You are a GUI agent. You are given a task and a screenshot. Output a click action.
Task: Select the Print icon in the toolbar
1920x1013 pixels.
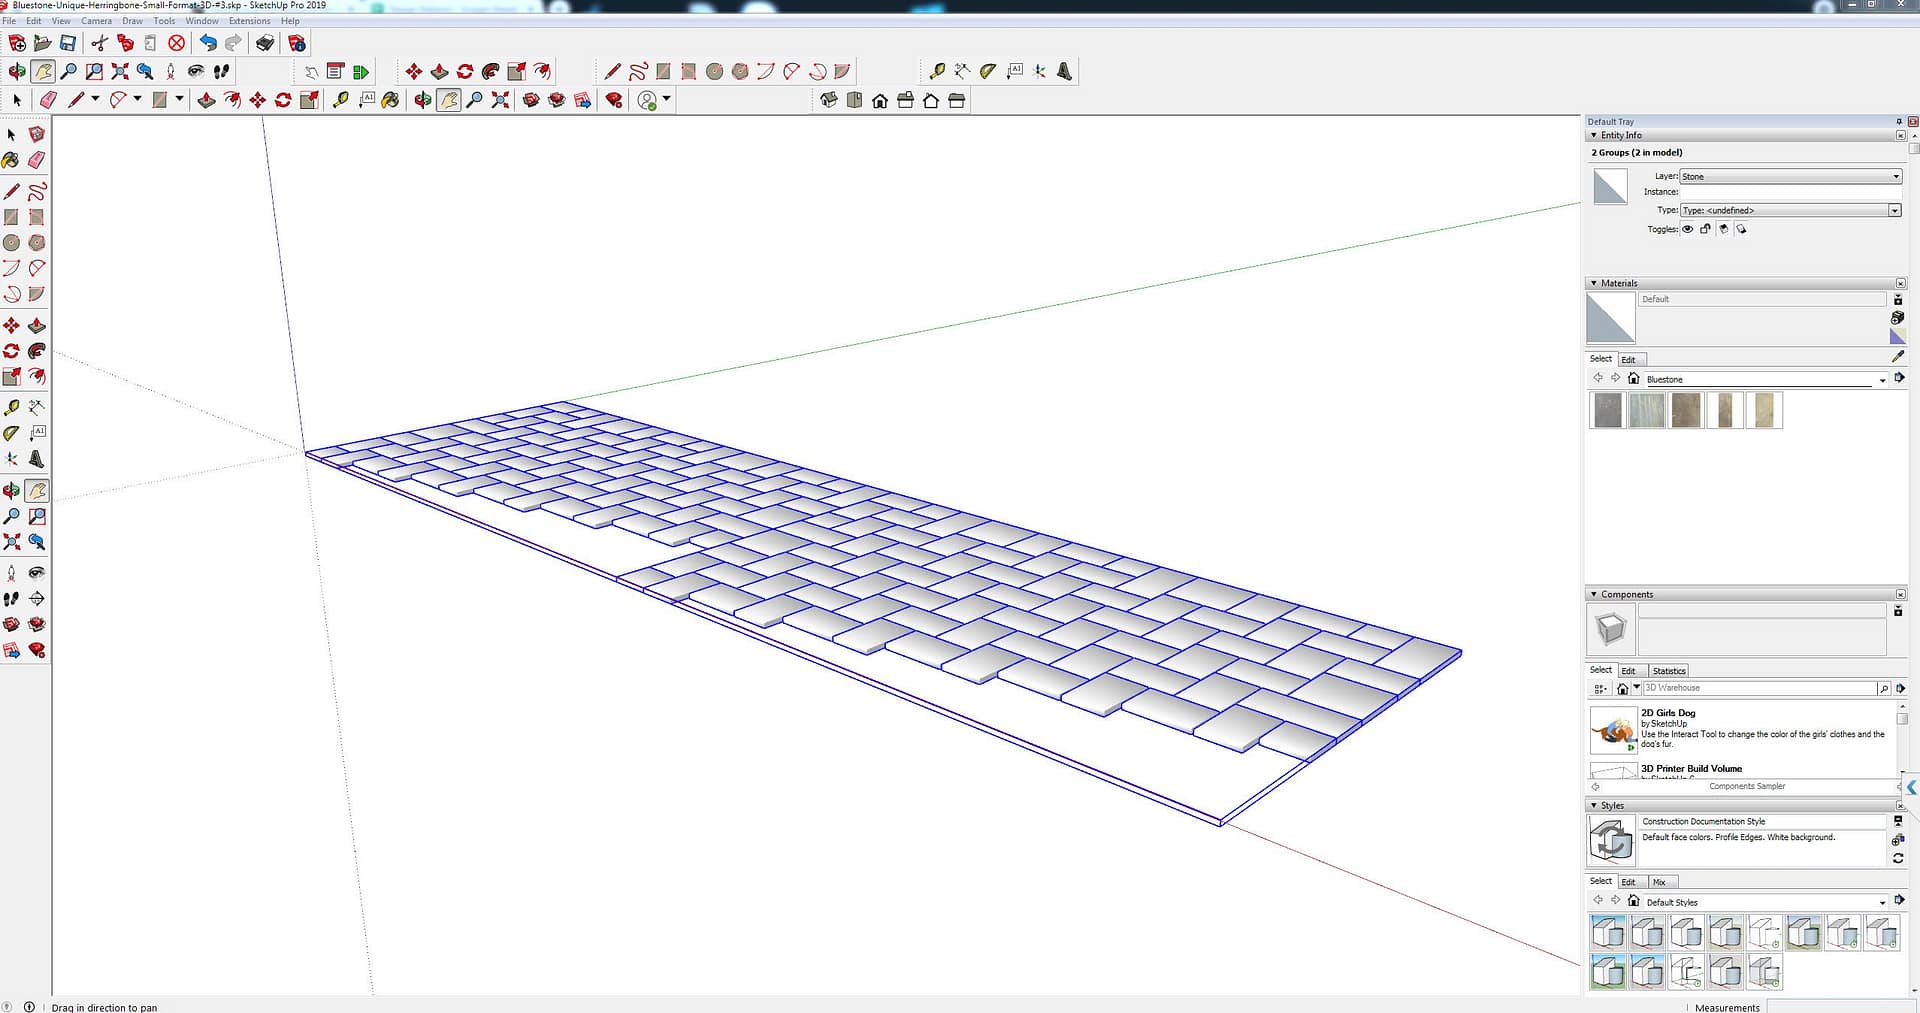[x=264, y=43]
